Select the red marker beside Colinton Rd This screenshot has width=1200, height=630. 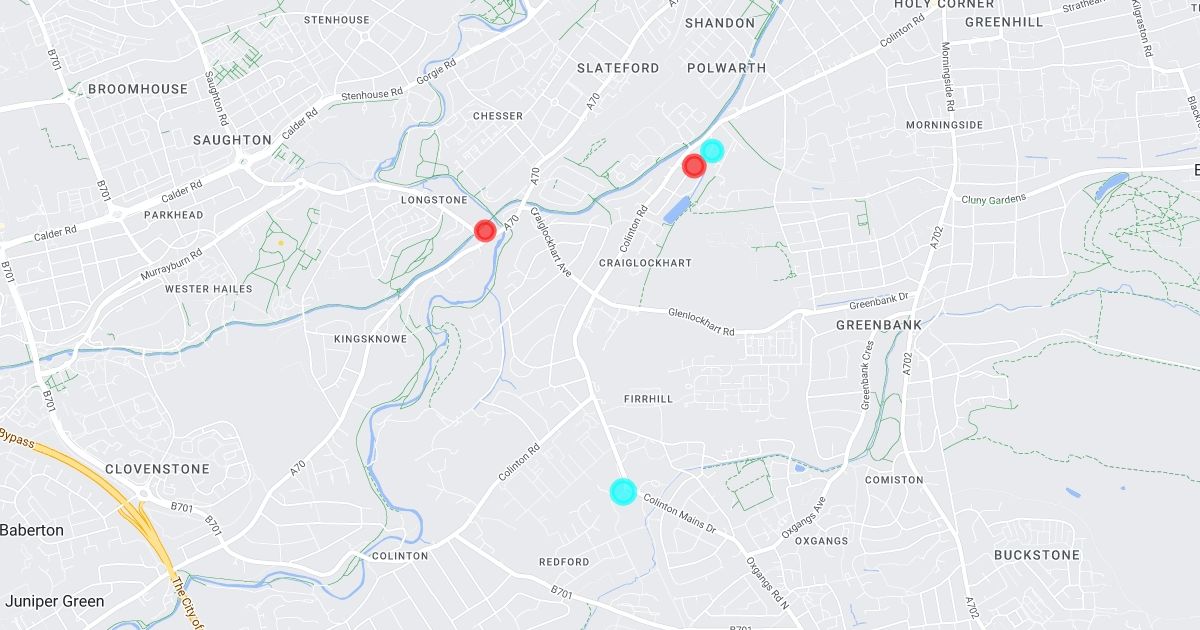point(694,166)
